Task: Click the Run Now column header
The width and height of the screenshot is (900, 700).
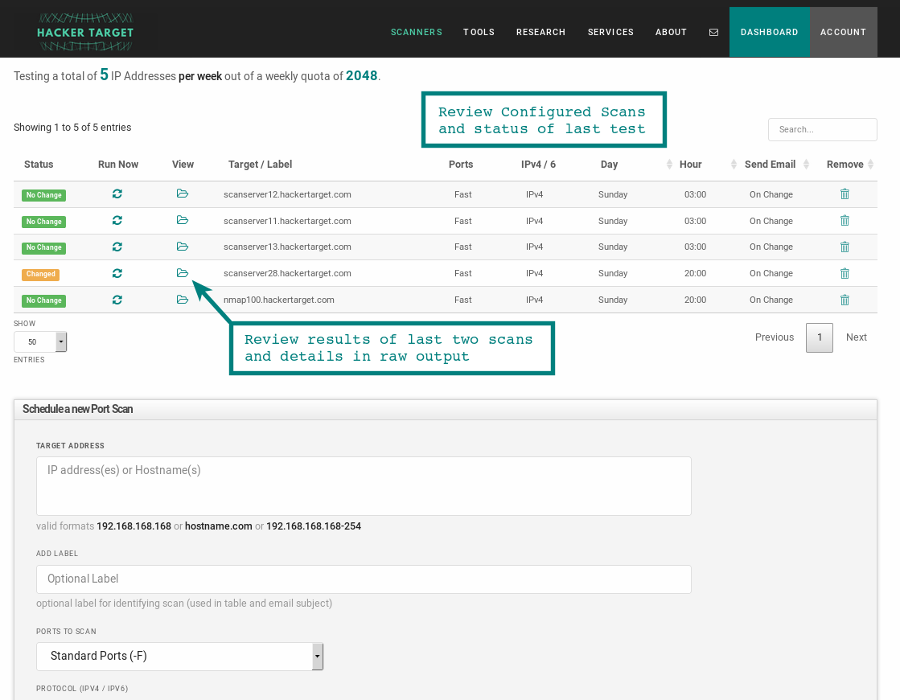Action: [118, 165]
